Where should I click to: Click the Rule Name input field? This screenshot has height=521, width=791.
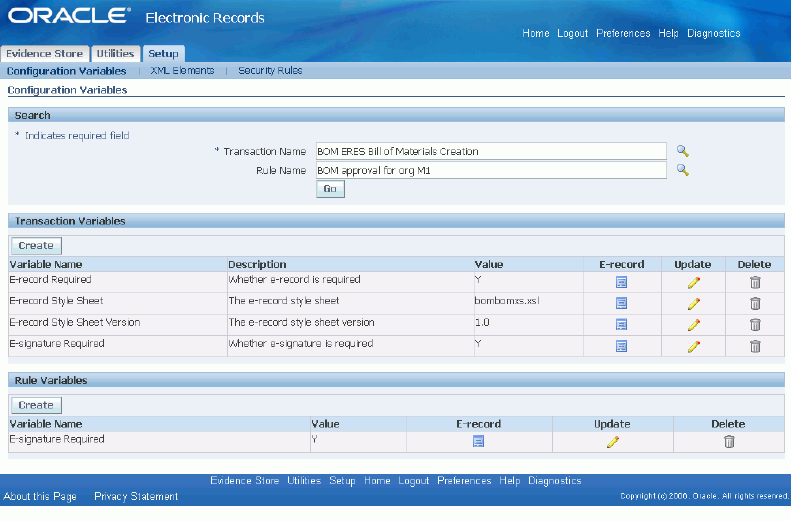[491, 170]
